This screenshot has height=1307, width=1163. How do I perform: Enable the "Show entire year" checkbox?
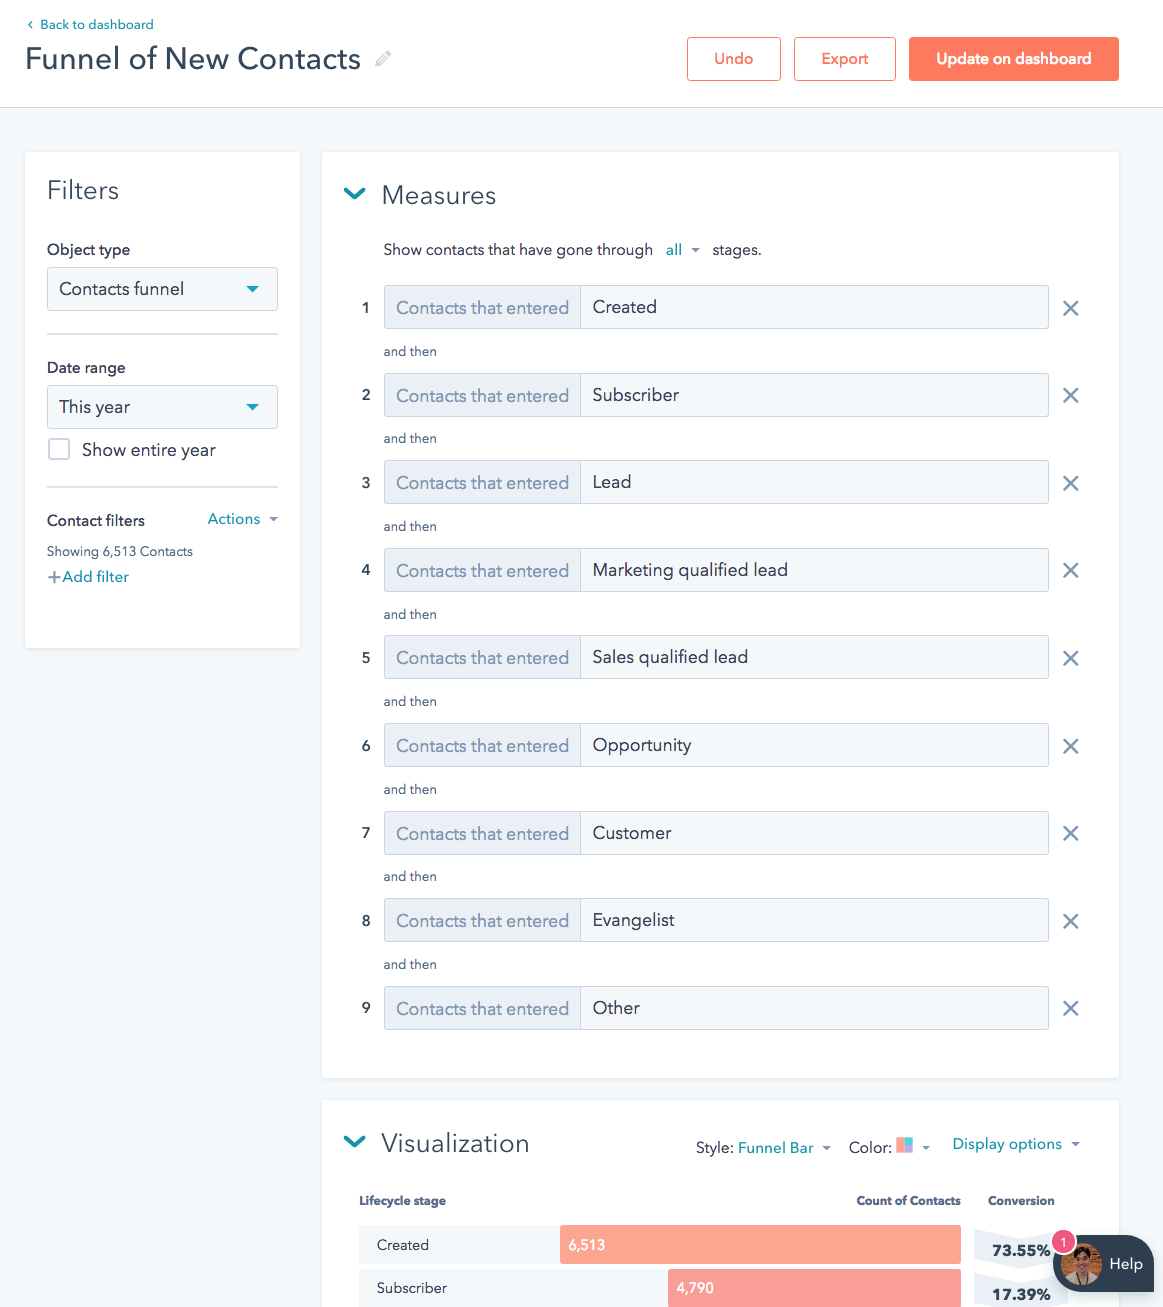(x=59, y=449)
